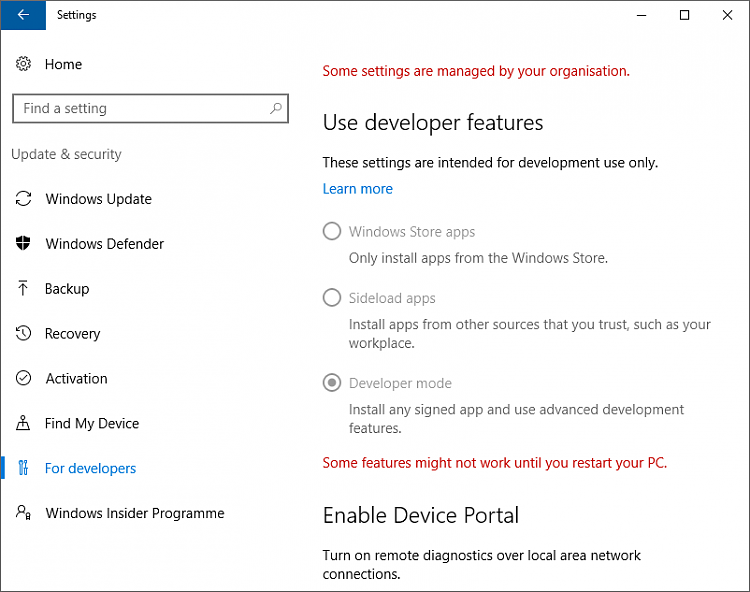Click the restart your PC warning text
750x592 pixels.
495,463
